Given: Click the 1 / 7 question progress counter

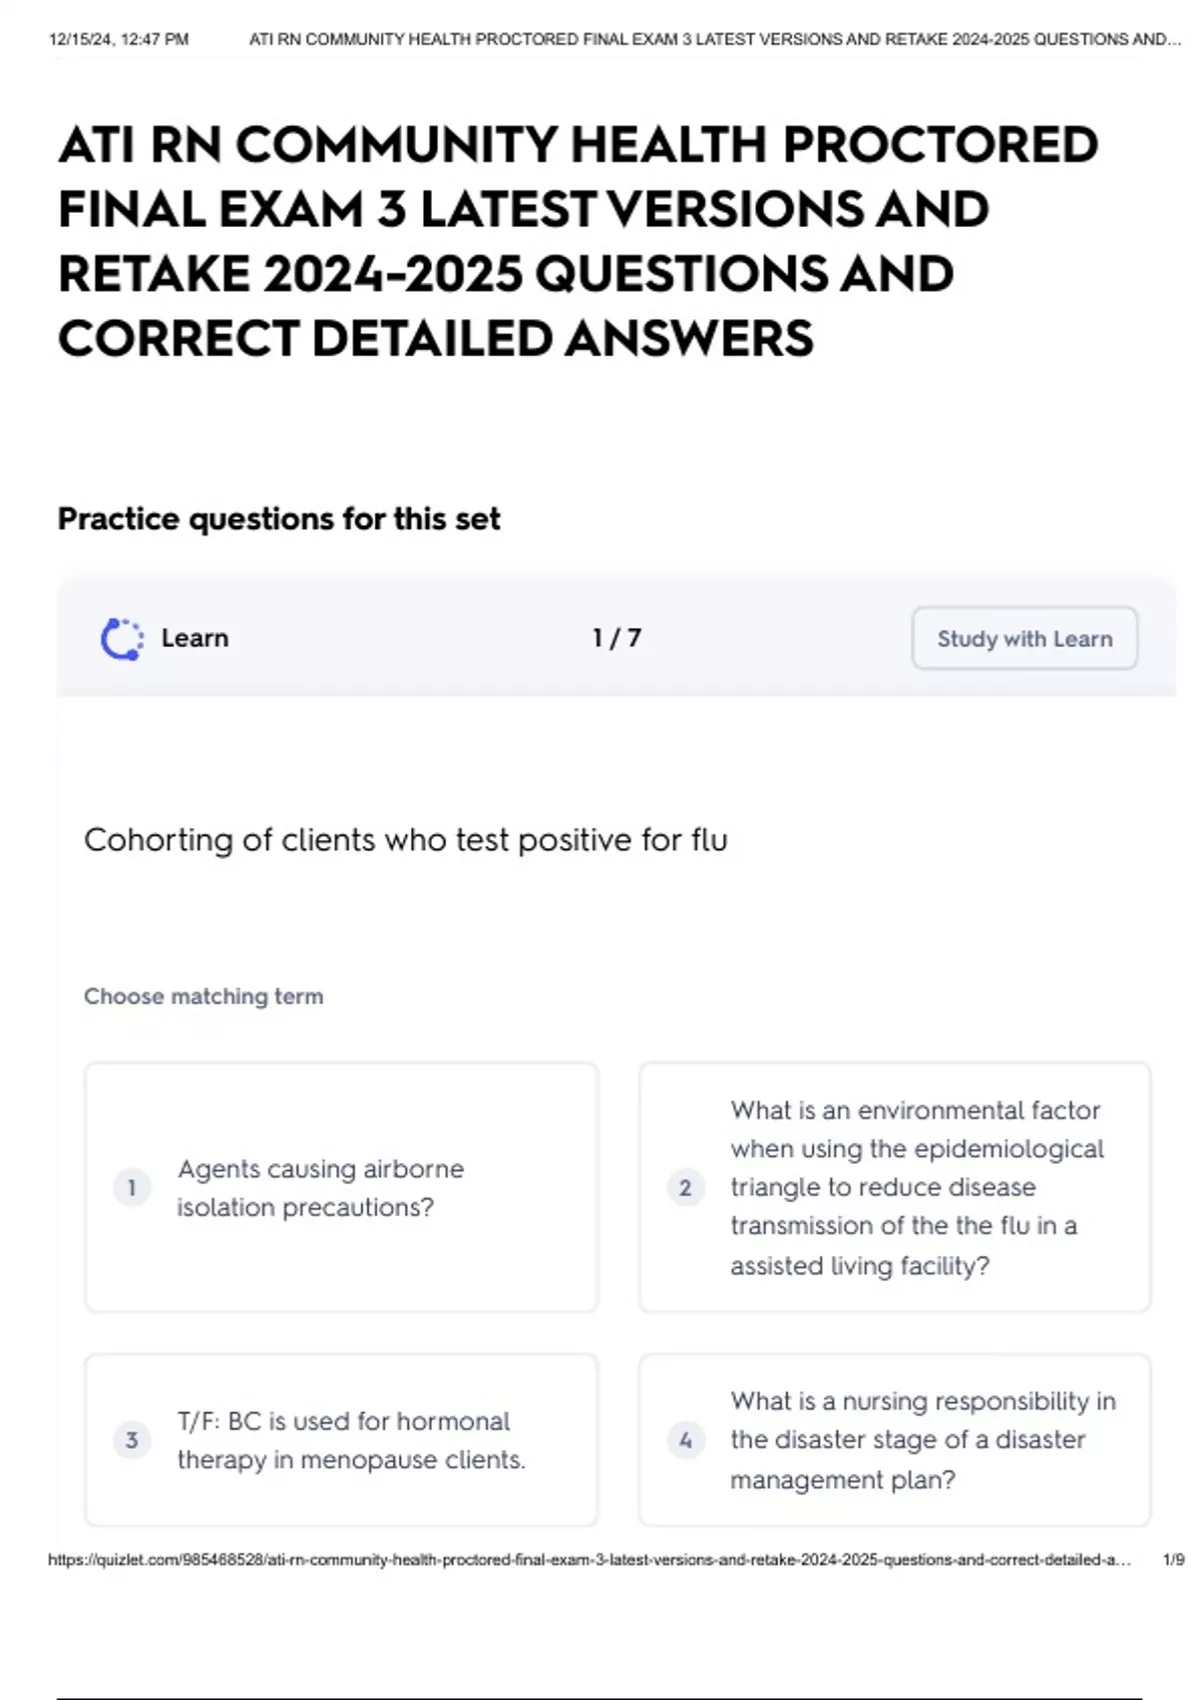Looking at the screenshot, I should coord(616,638).
